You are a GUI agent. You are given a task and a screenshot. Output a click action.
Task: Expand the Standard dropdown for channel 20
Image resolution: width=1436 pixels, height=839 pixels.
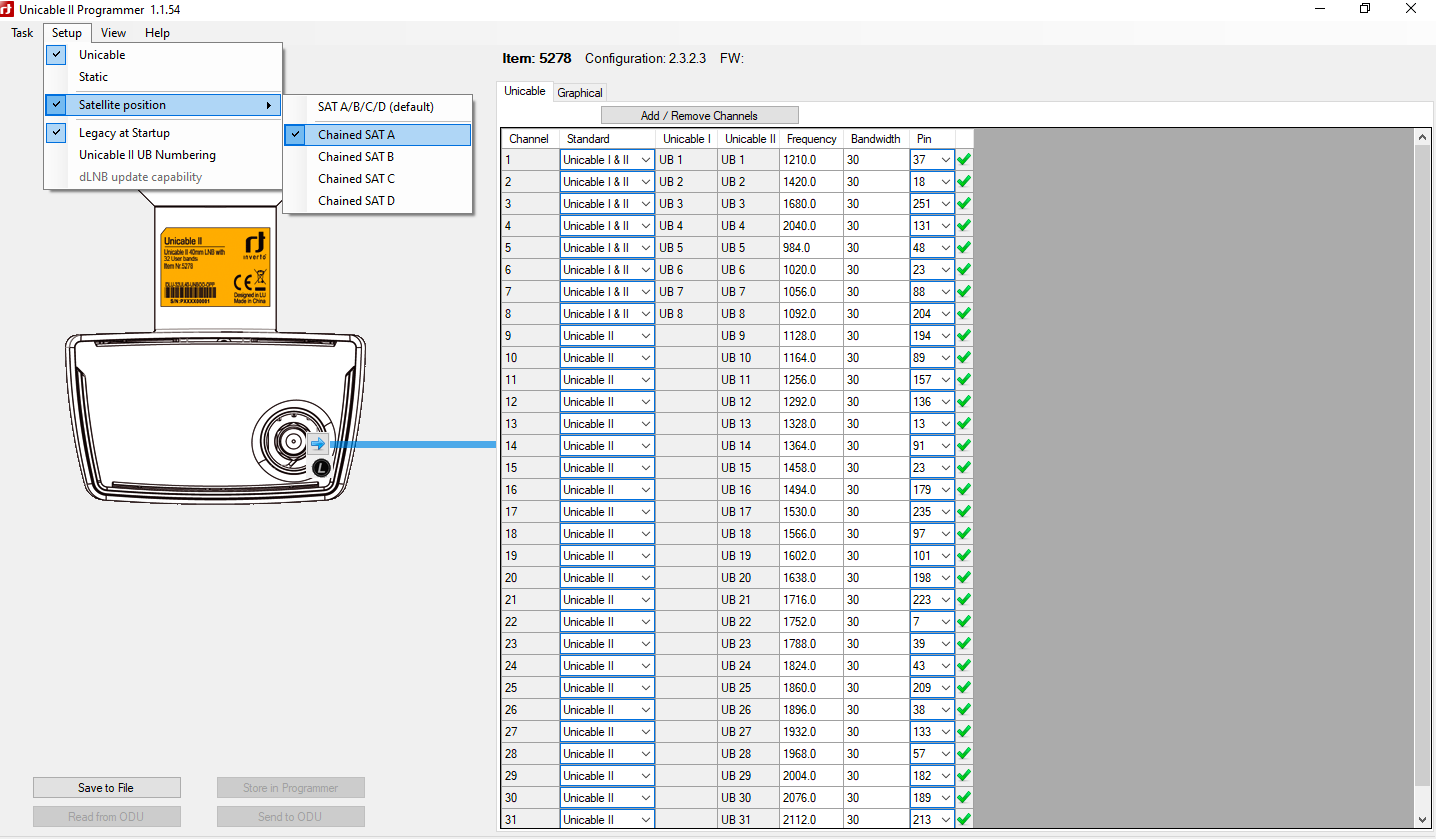[x=645, y=578]
